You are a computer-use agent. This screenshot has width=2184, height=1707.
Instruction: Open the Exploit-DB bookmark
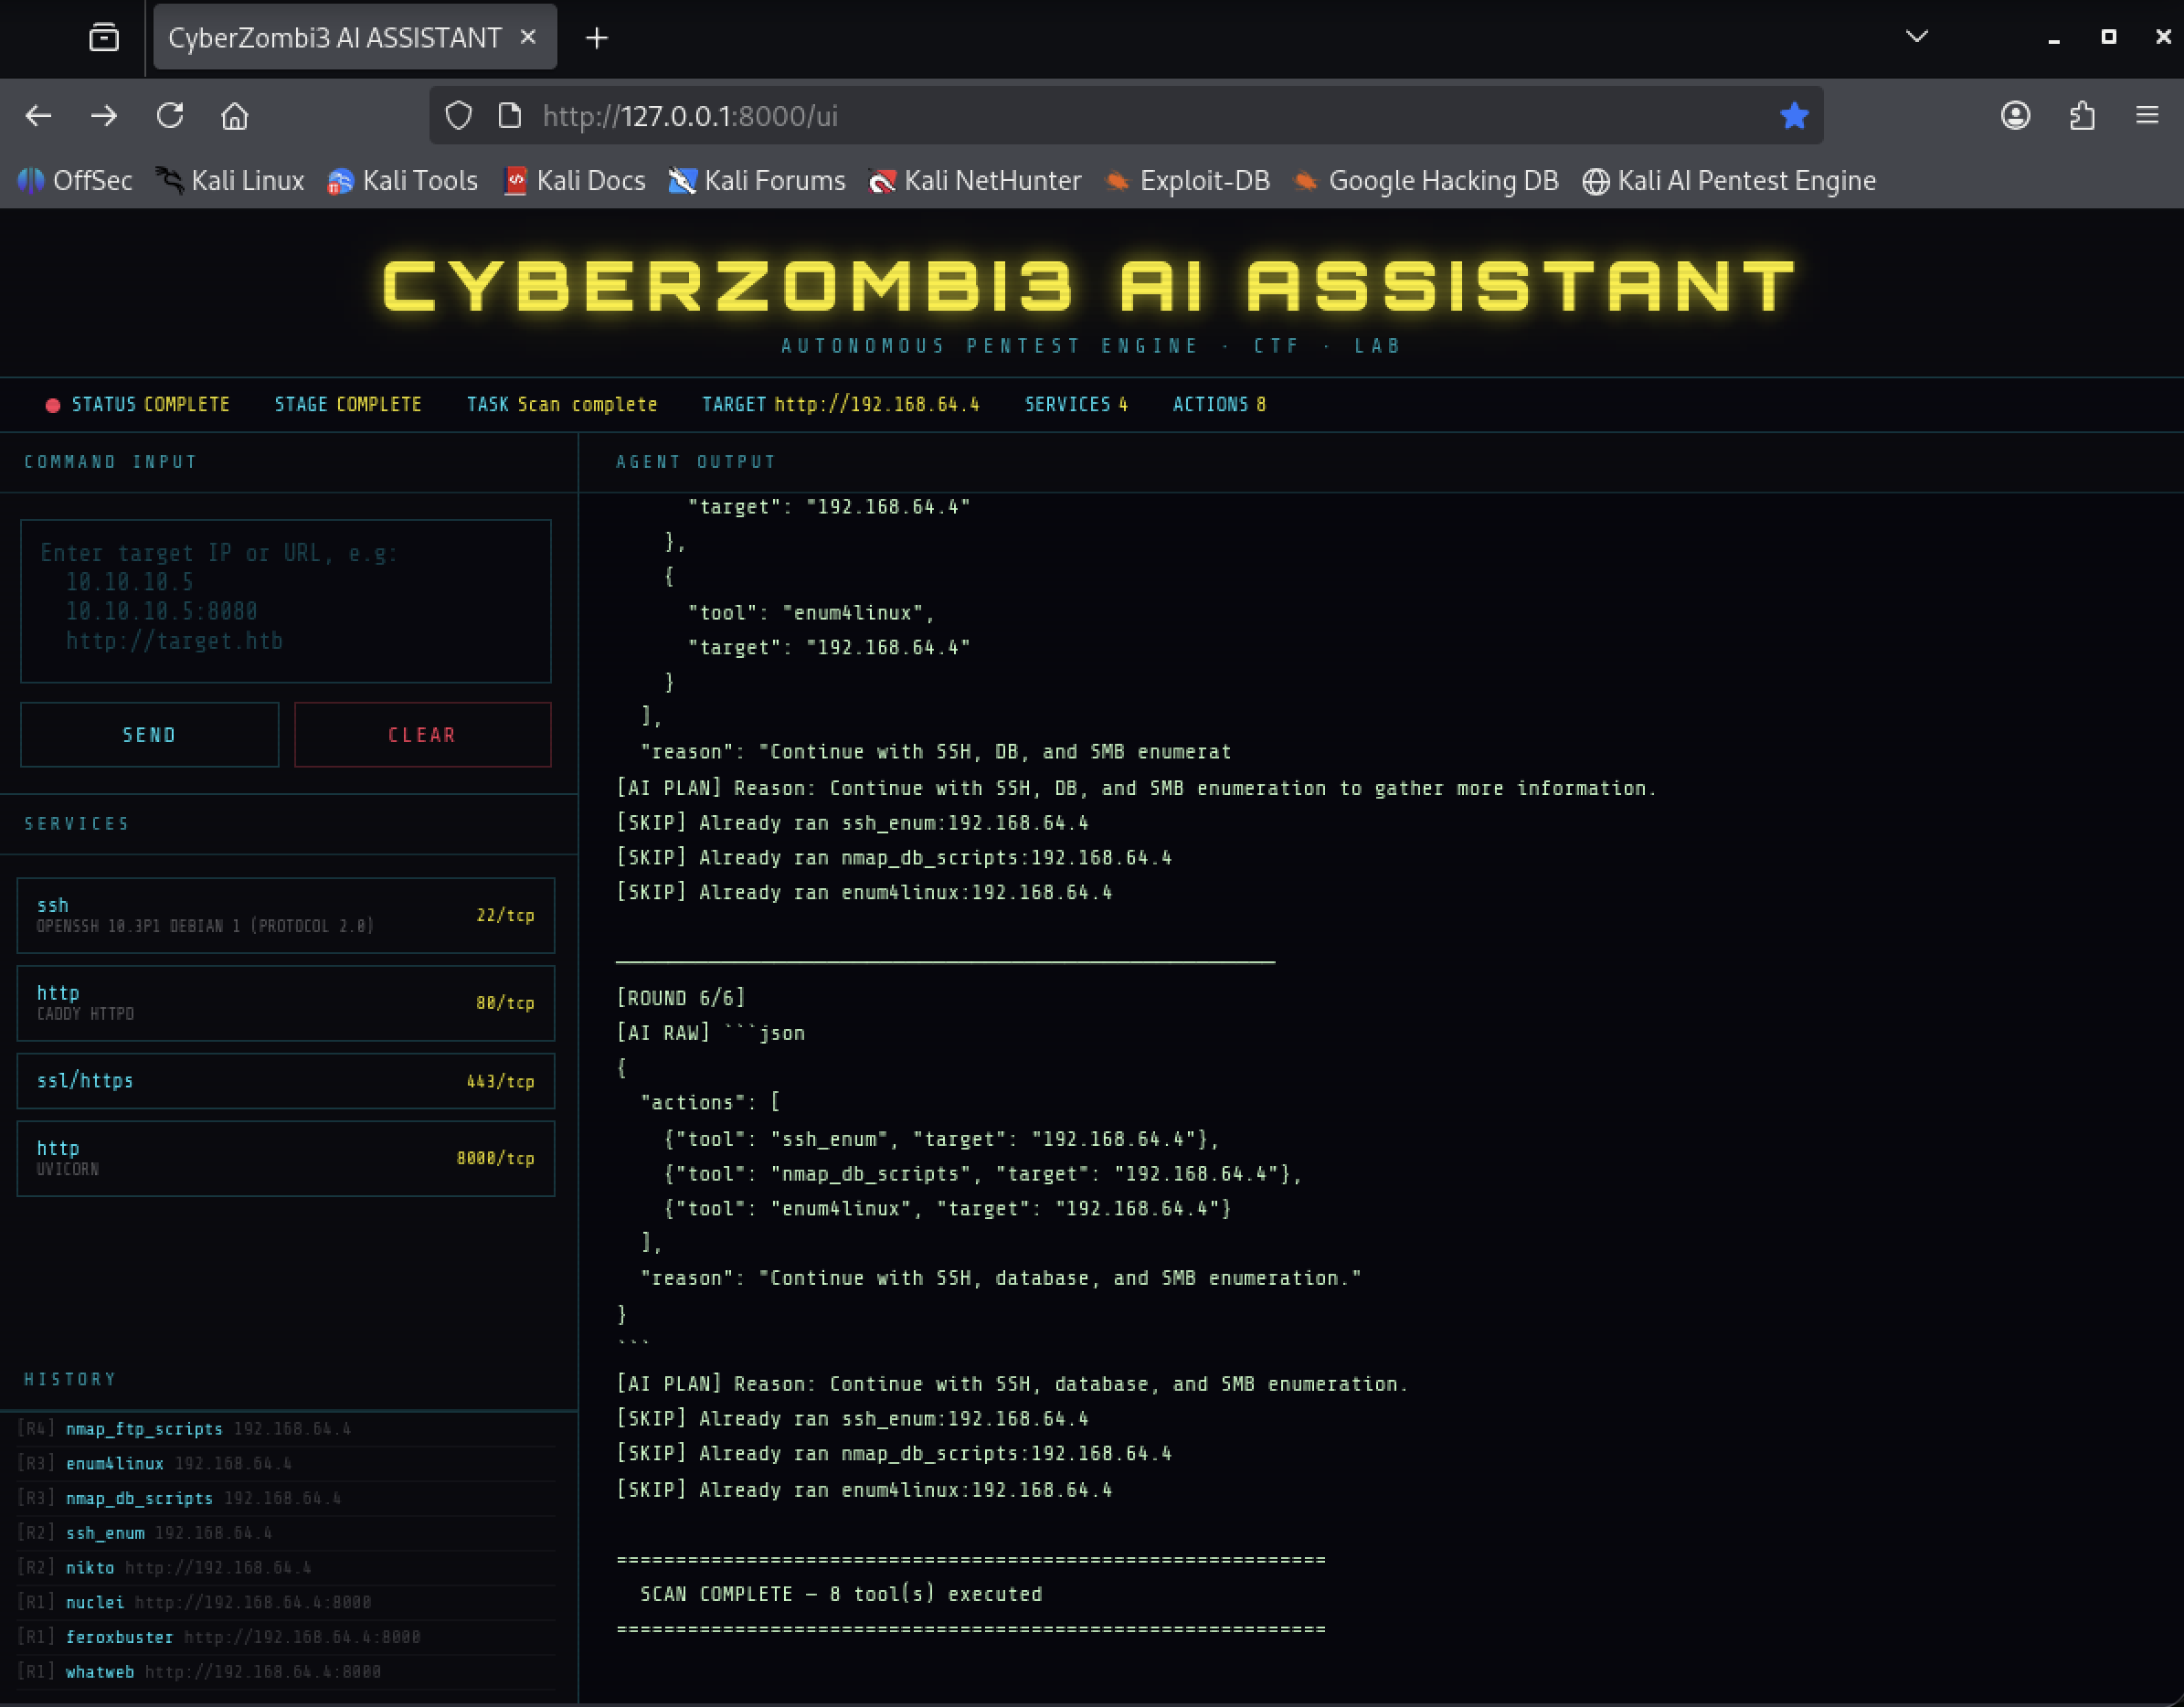pyautogui.click(x=1187, y=181)
